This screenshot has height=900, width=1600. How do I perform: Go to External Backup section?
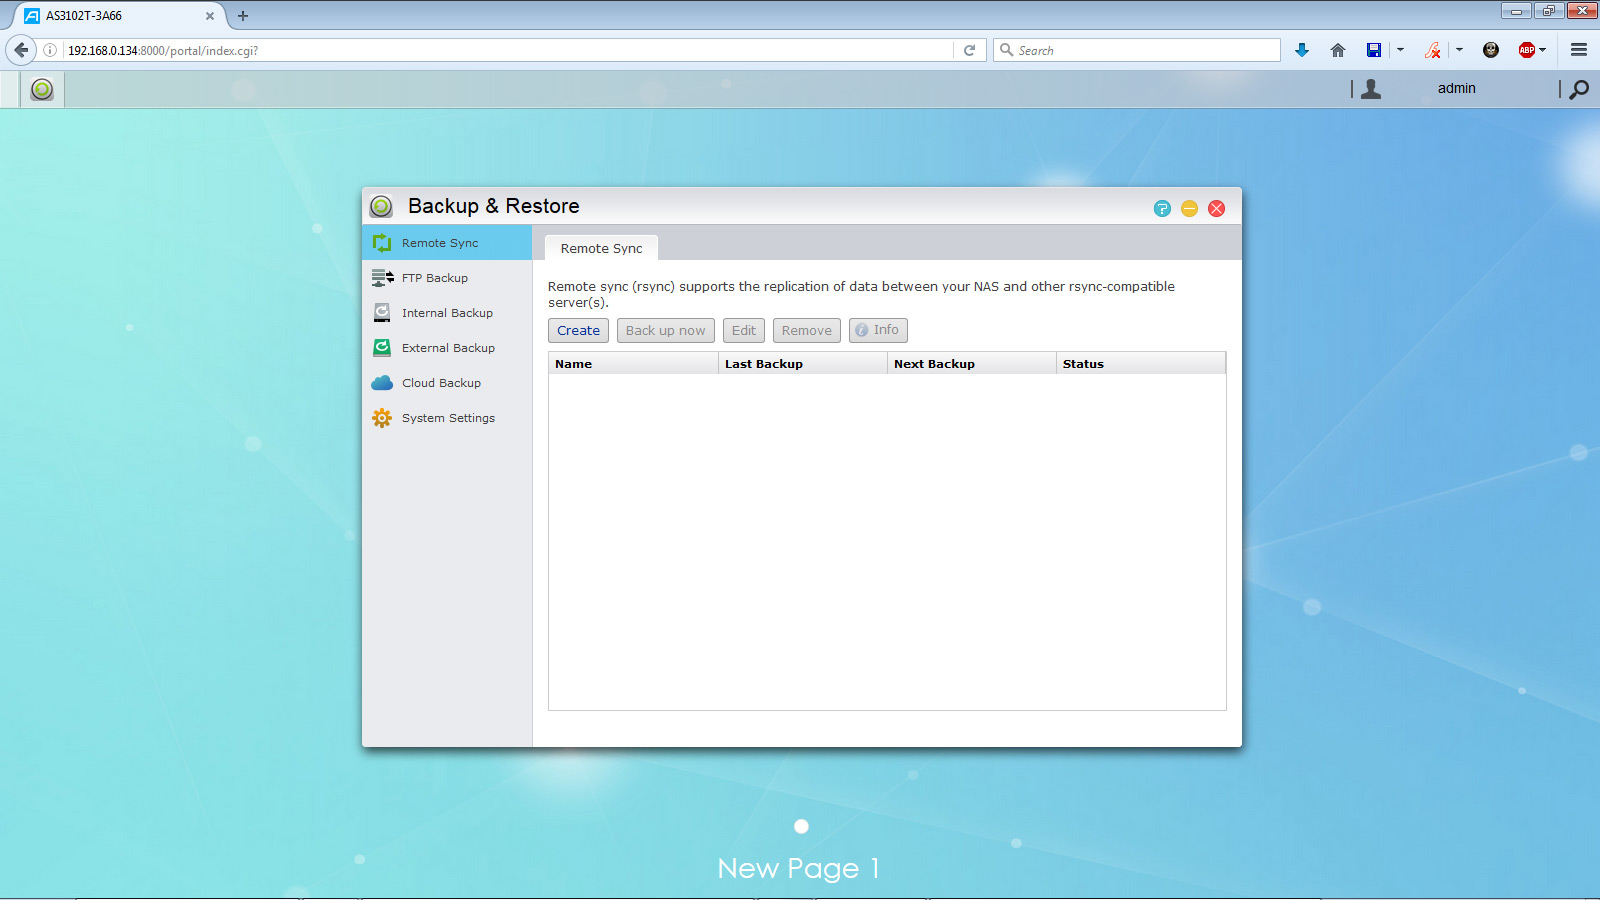[447, 348]
